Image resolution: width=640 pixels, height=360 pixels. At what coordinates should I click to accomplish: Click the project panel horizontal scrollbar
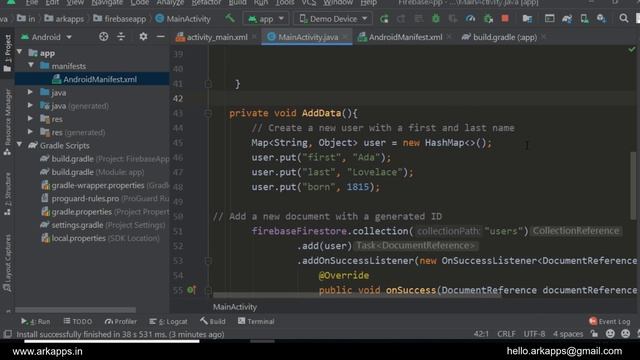tap(76, 310)
